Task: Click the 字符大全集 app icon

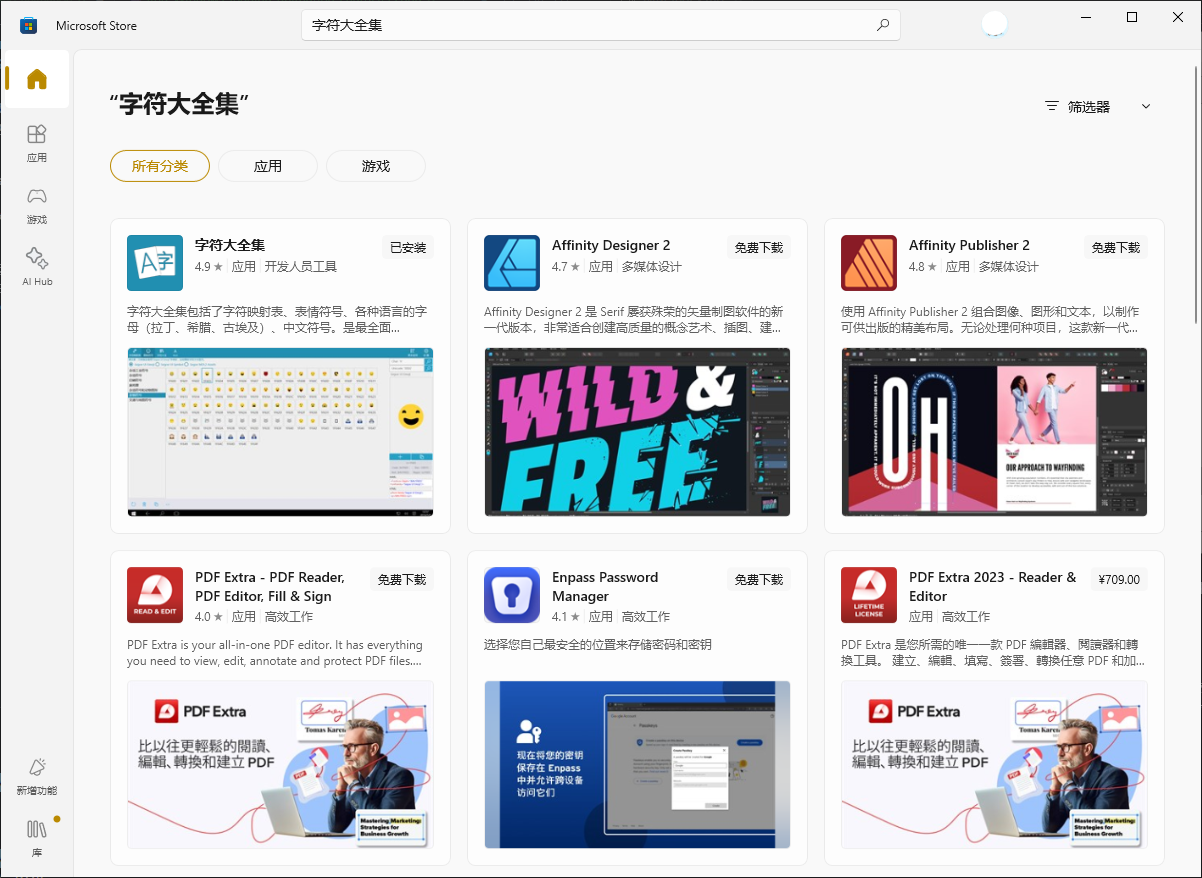Action: (155, 263)
